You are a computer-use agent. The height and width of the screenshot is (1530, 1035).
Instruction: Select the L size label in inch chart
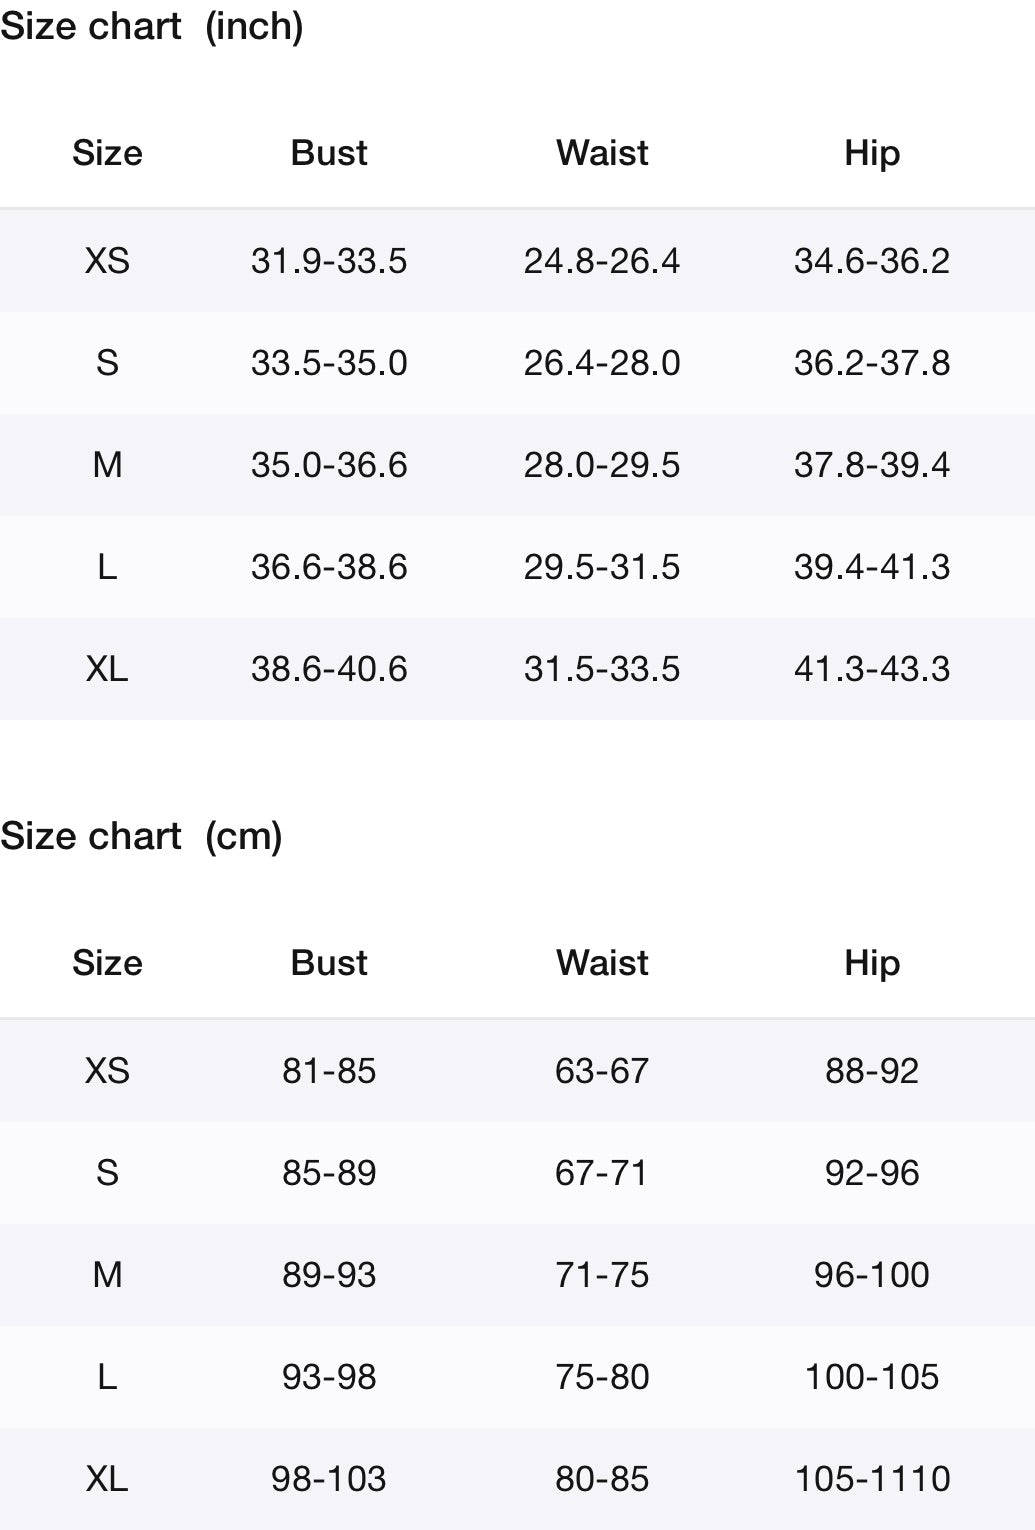(107, 567)
